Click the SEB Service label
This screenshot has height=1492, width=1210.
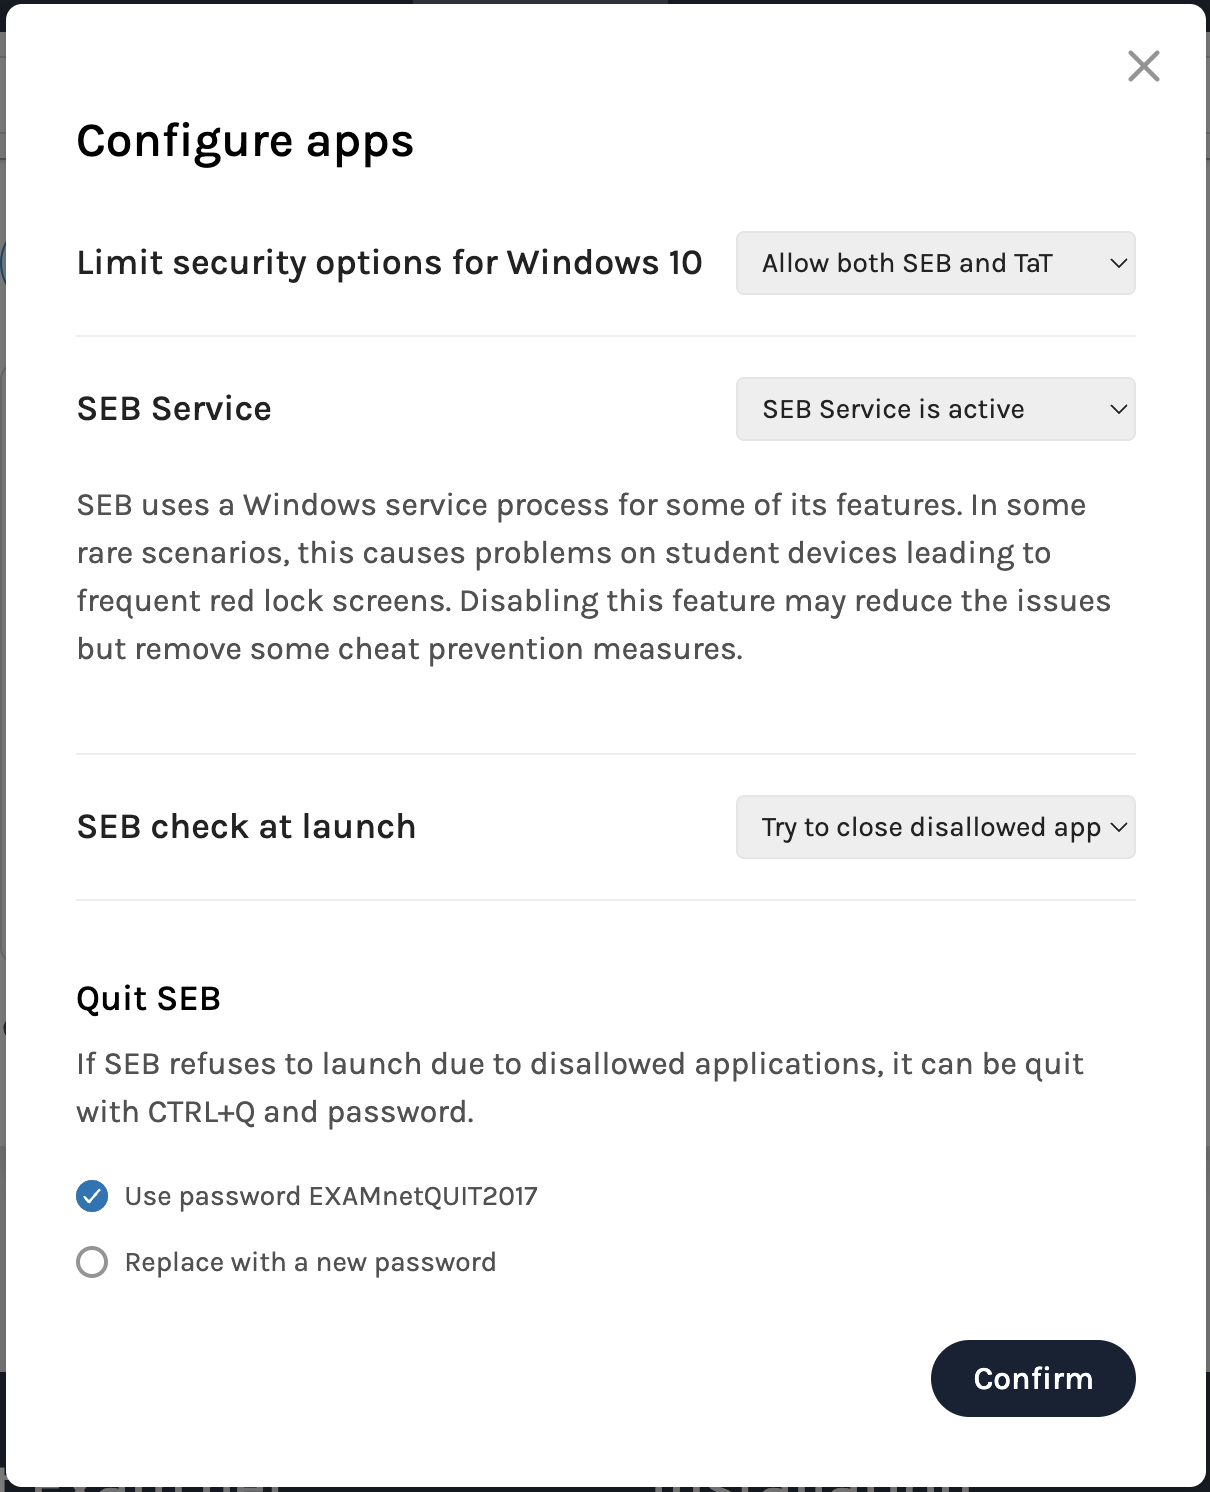coord(174,409)
